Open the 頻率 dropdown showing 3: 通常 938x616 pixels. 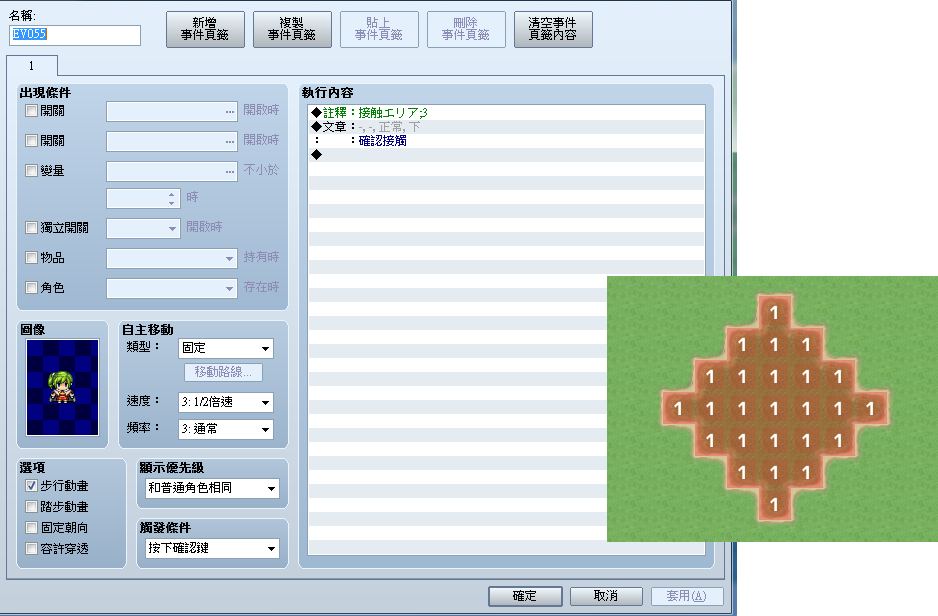click(226, 429)
